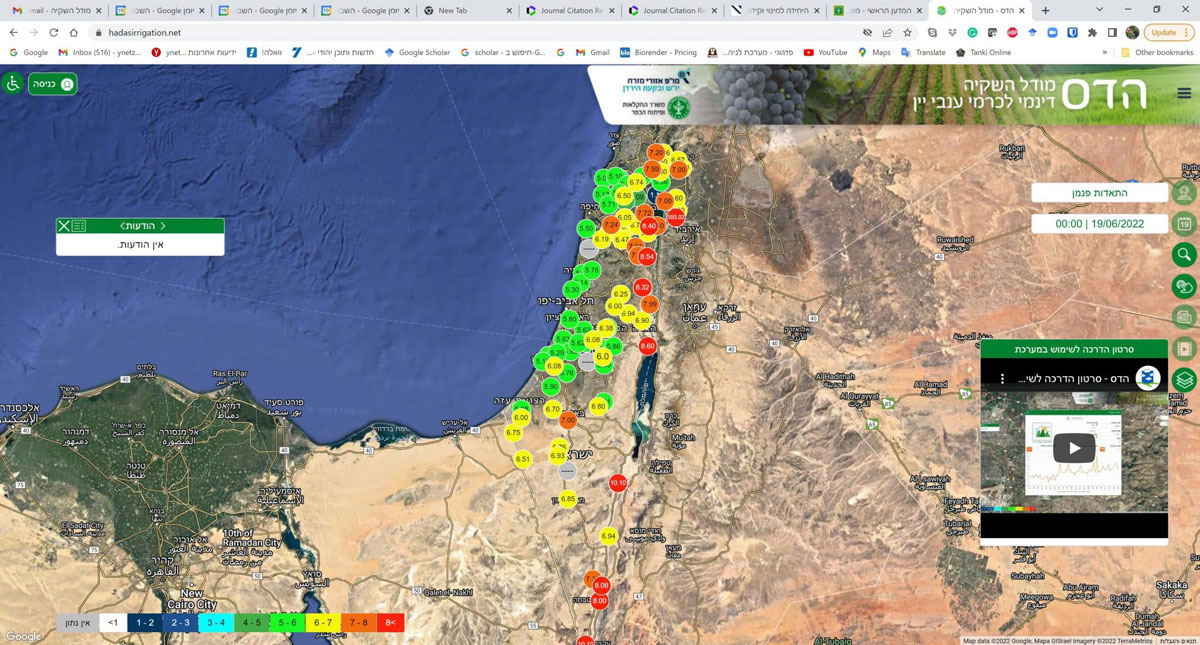Screen dimensions: 1200x645
Task: Click the tutorial video icon in the sidebar
Action: click(1184, 349)
